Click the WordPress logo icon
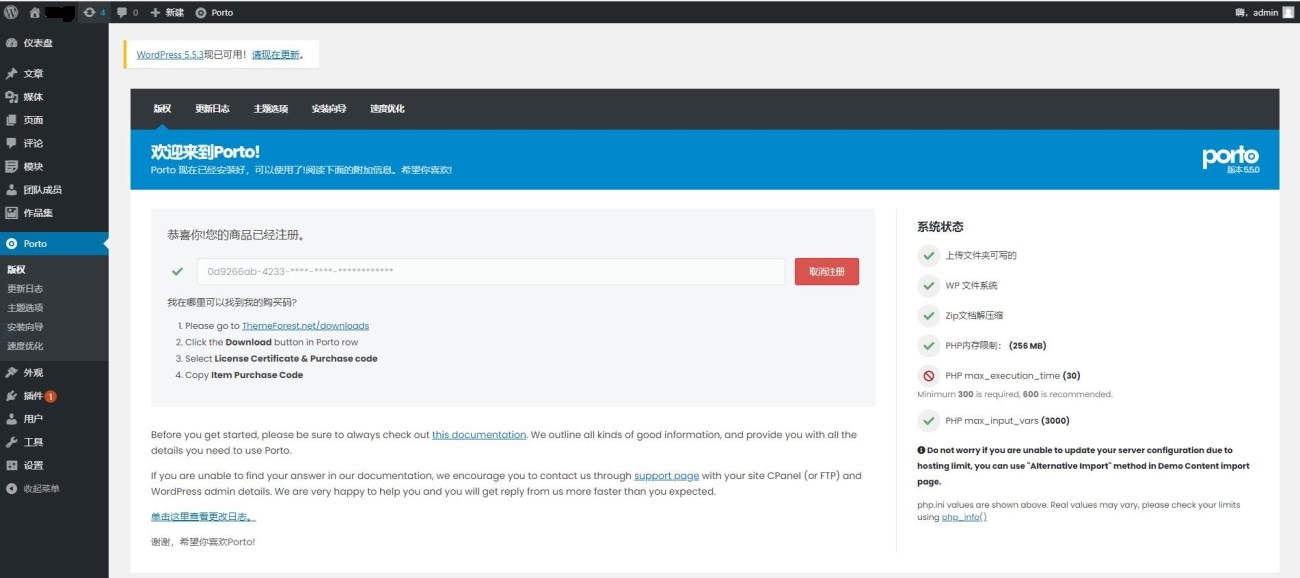 click(11, 12)
